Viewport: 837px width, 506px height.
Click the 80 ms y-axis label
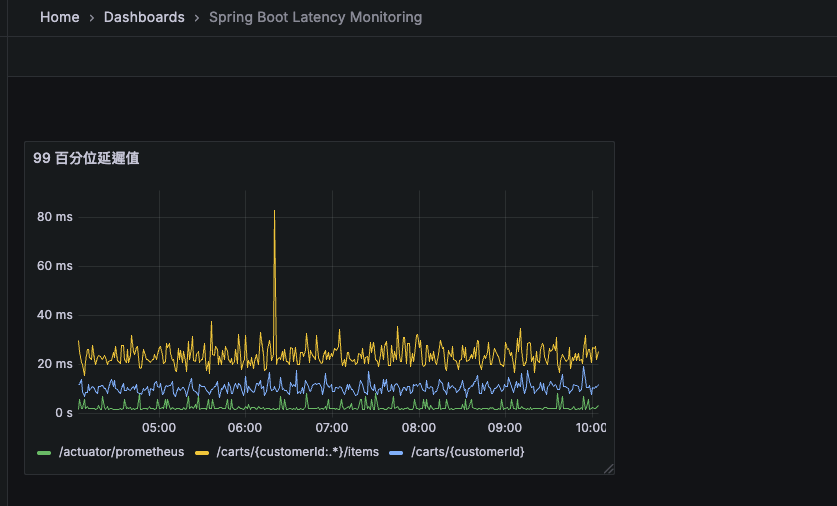pyautogui.click(x=55, y=217)
